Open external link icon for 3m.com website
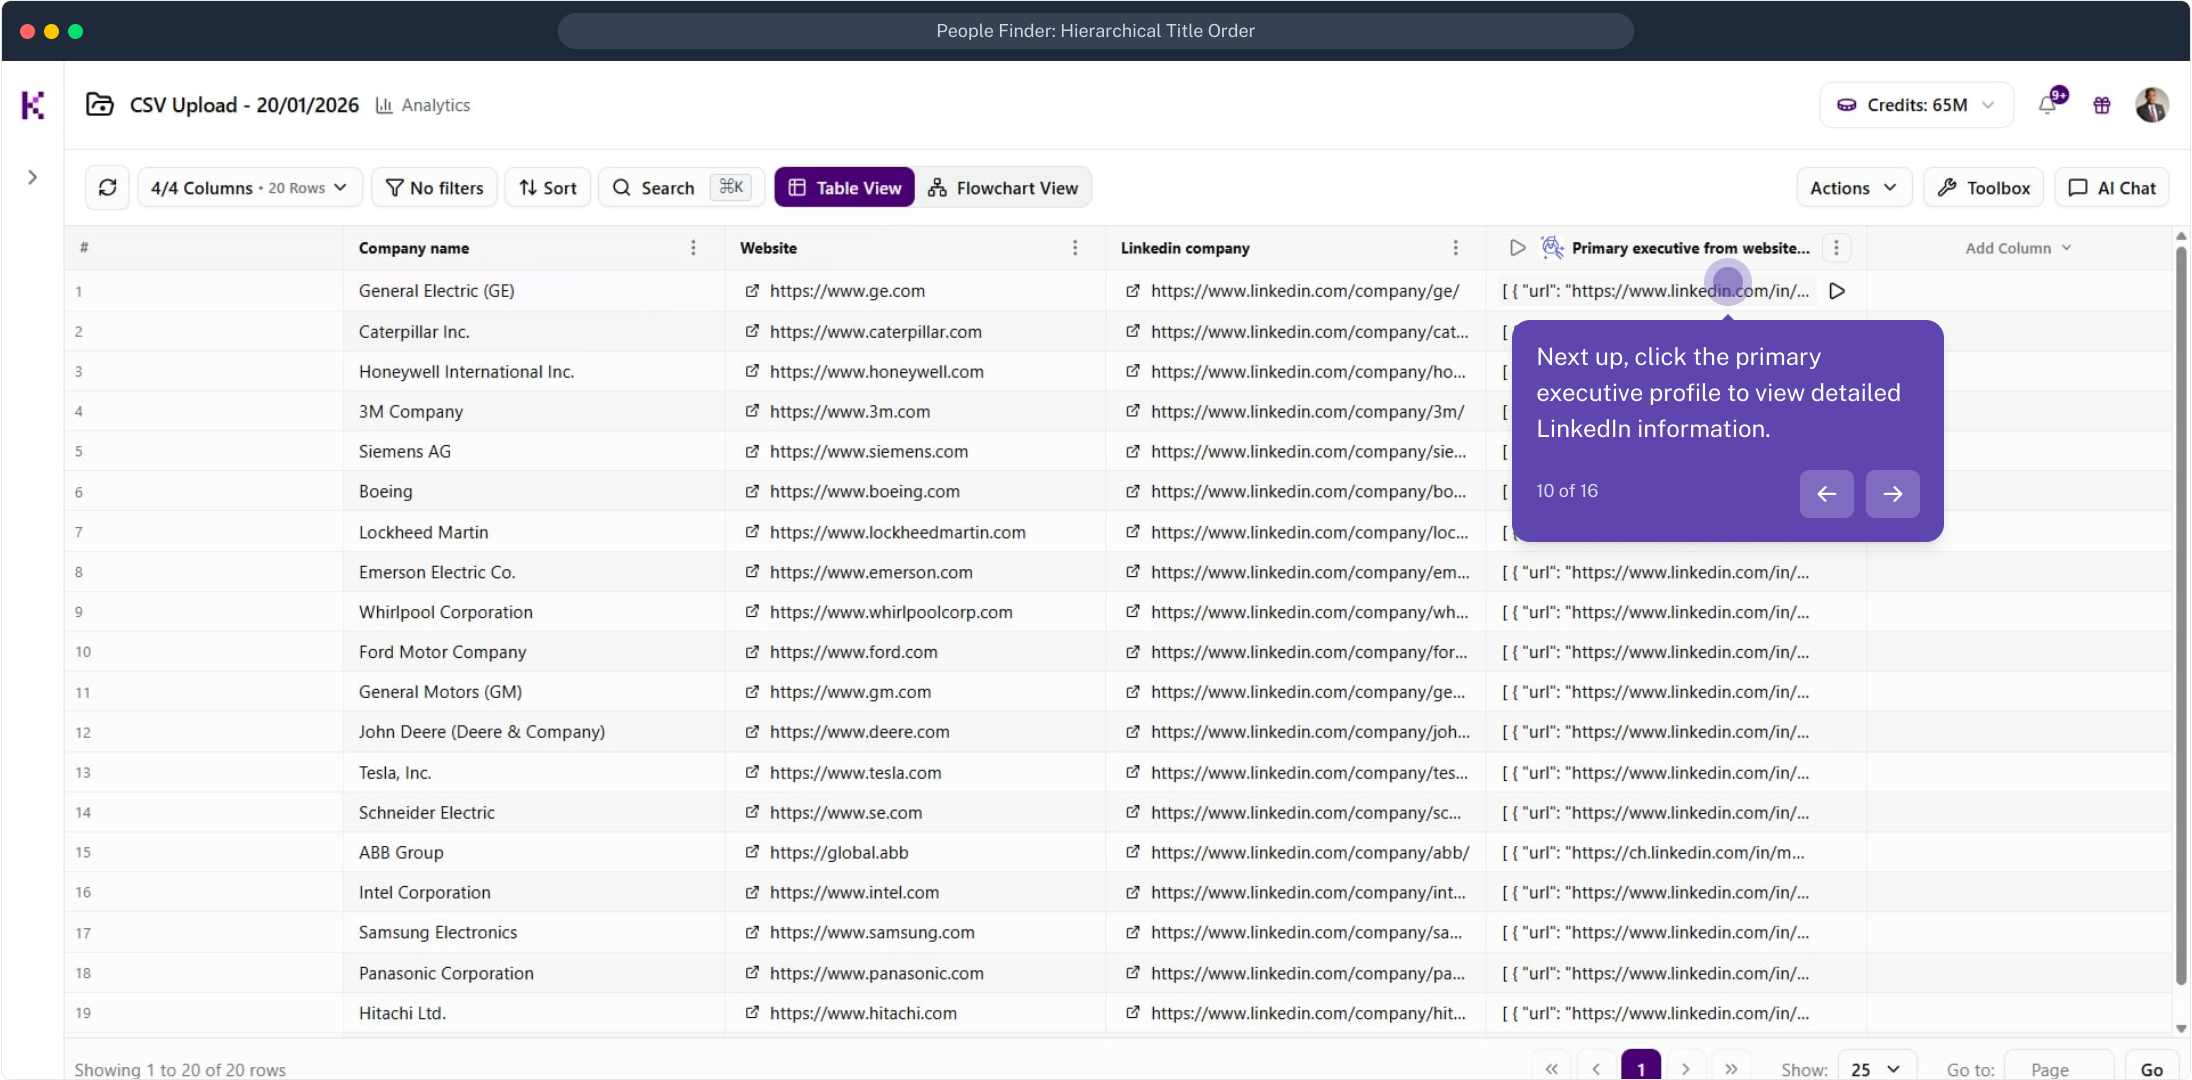 coord(752,411)
